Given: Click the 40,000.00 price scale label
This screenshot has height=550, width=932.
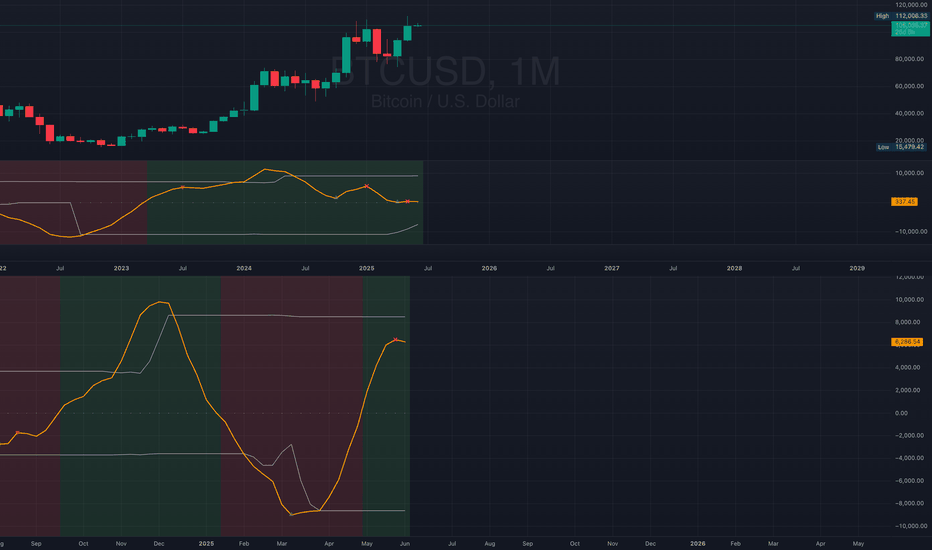Looking at the screenshot, I should 909,113.
